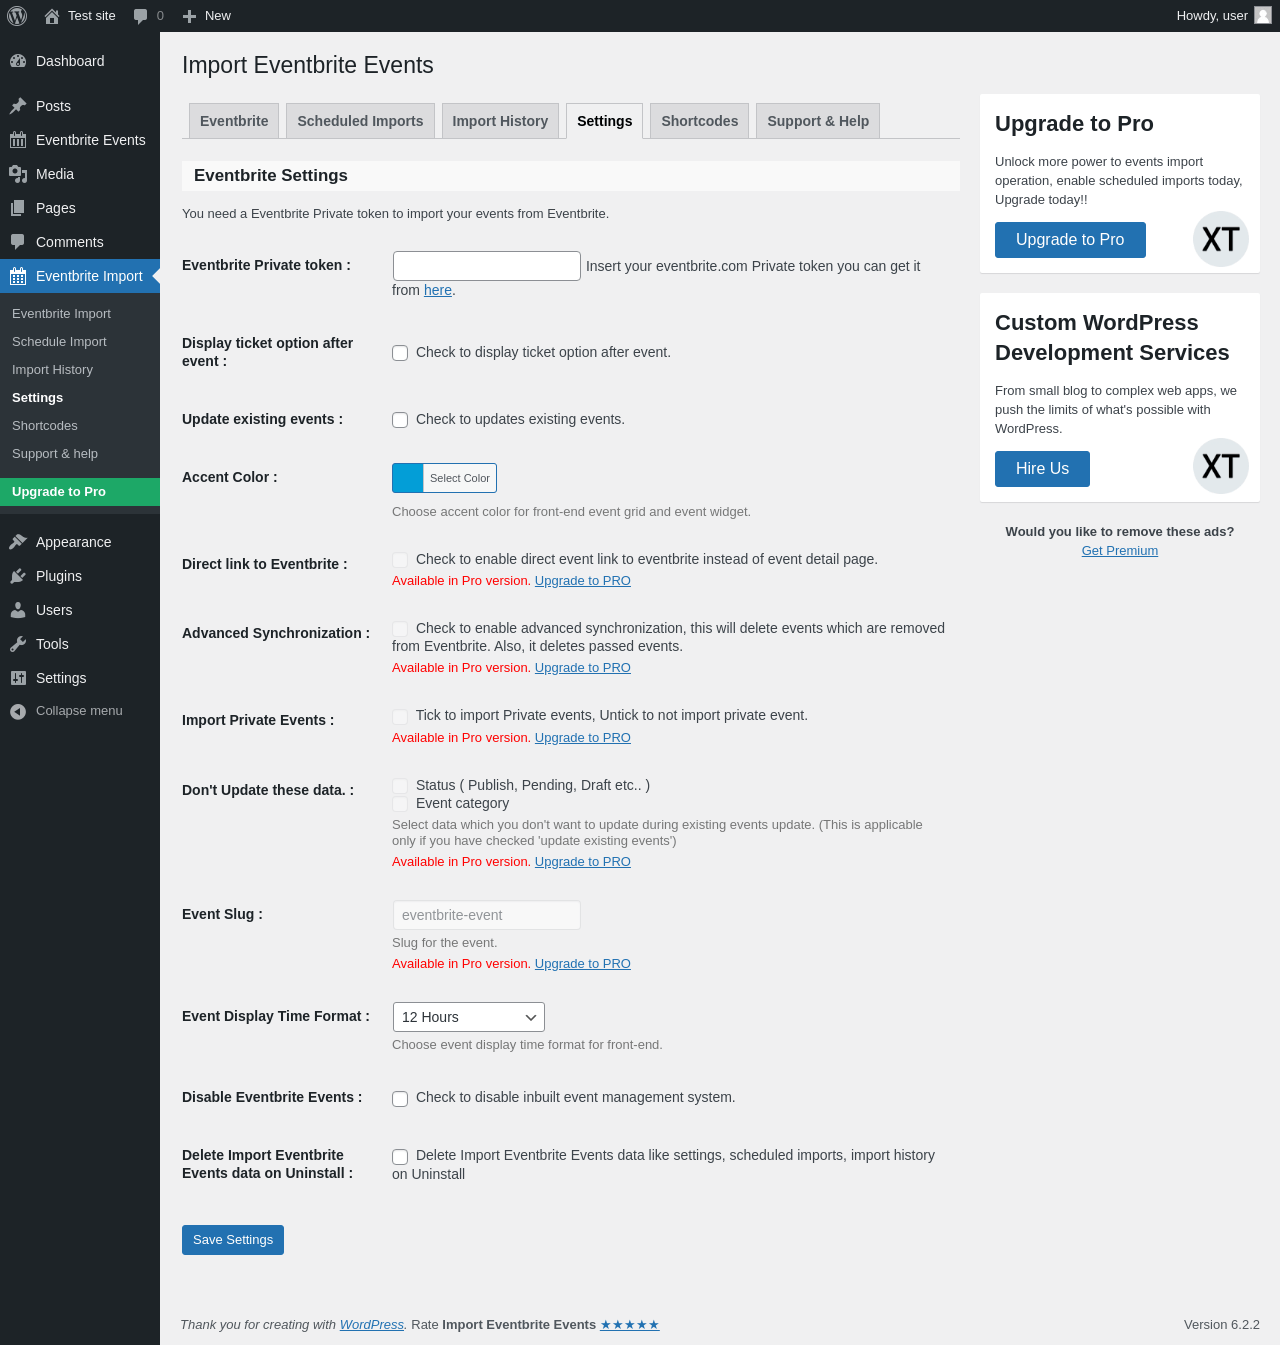Click the Get Premium link
The height and width of the screenshot is (1345, 1280).
(1120, 551)
